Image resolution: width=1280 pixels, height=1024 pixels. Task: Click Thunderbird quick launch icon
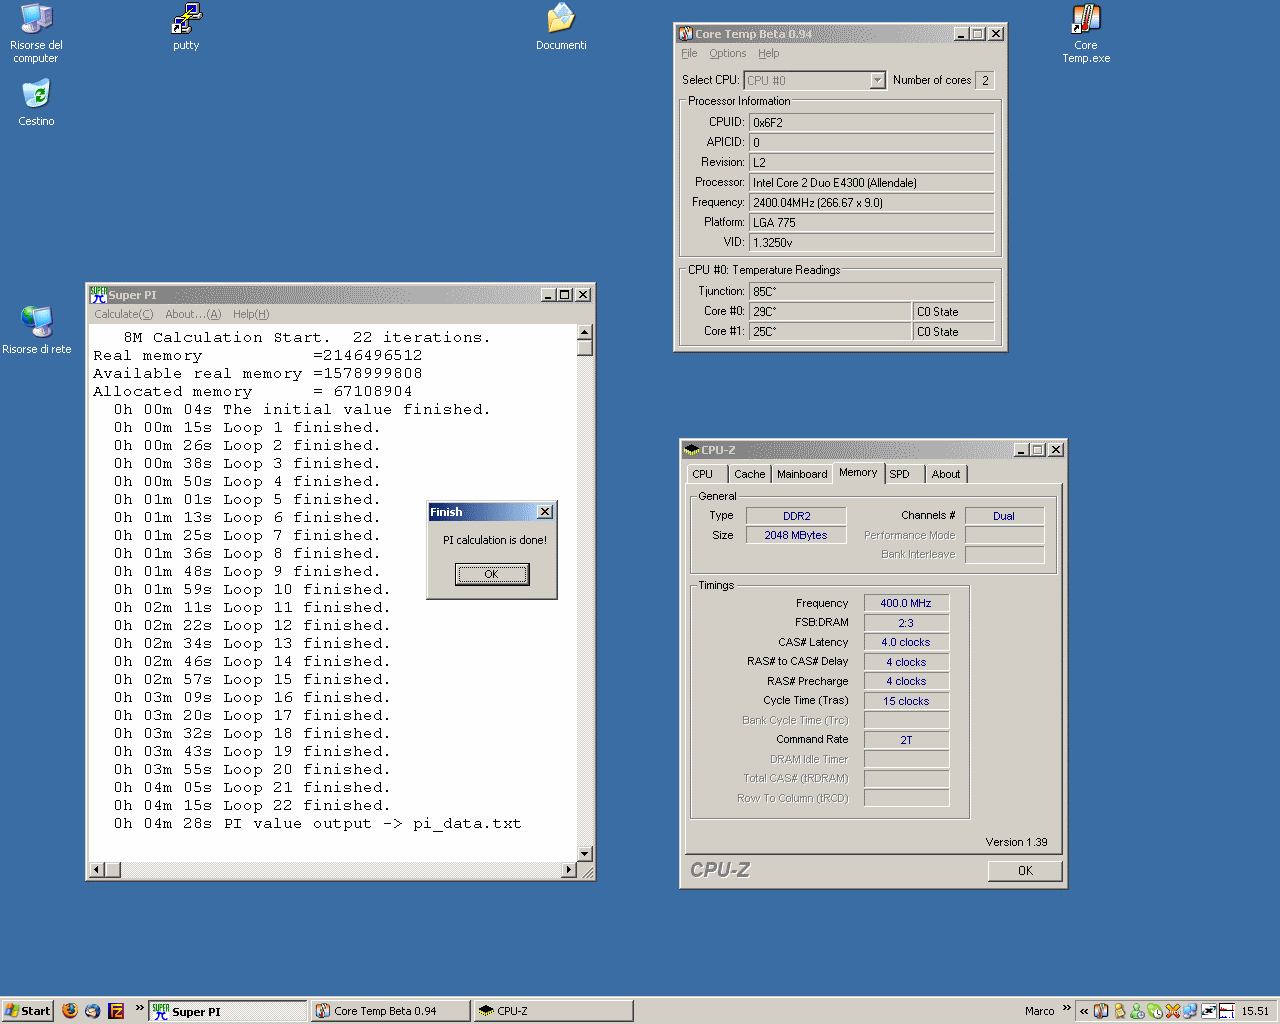coord(93,1011)
